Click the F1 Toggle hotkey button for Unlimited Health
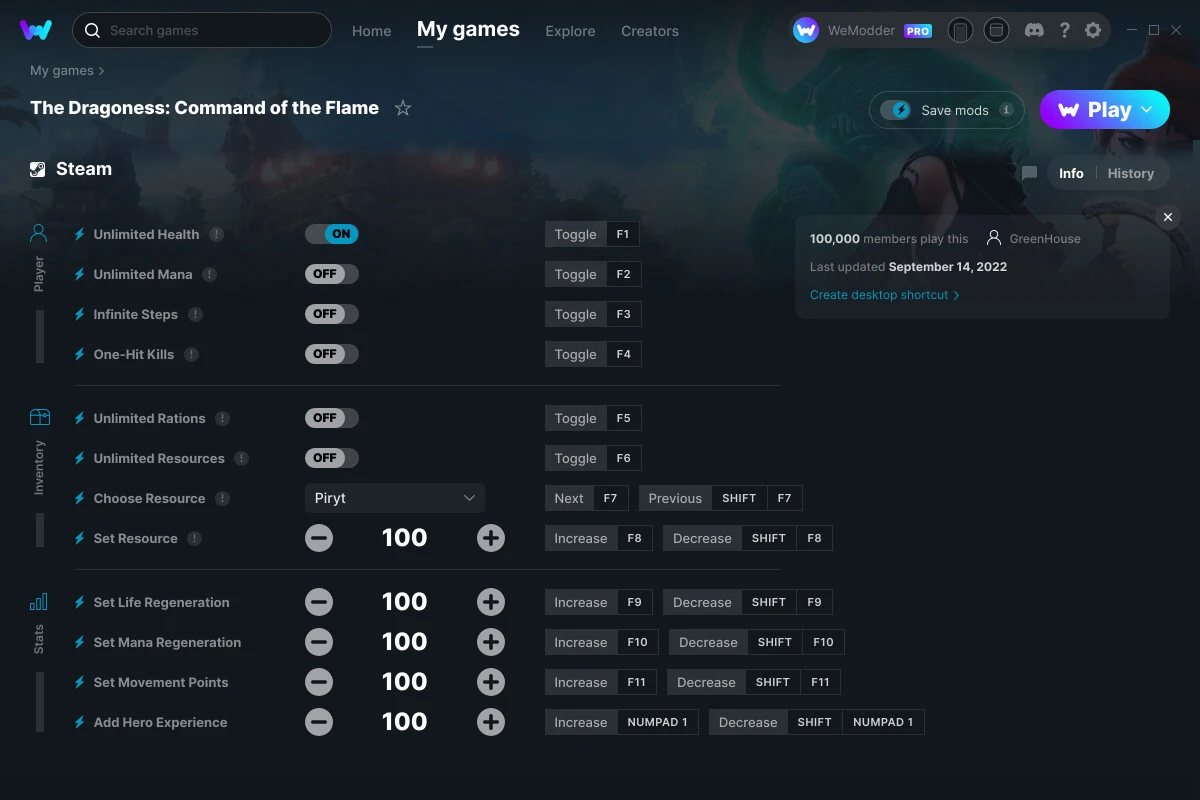This screenshot has width=1200, height=800. pos(593,234)
